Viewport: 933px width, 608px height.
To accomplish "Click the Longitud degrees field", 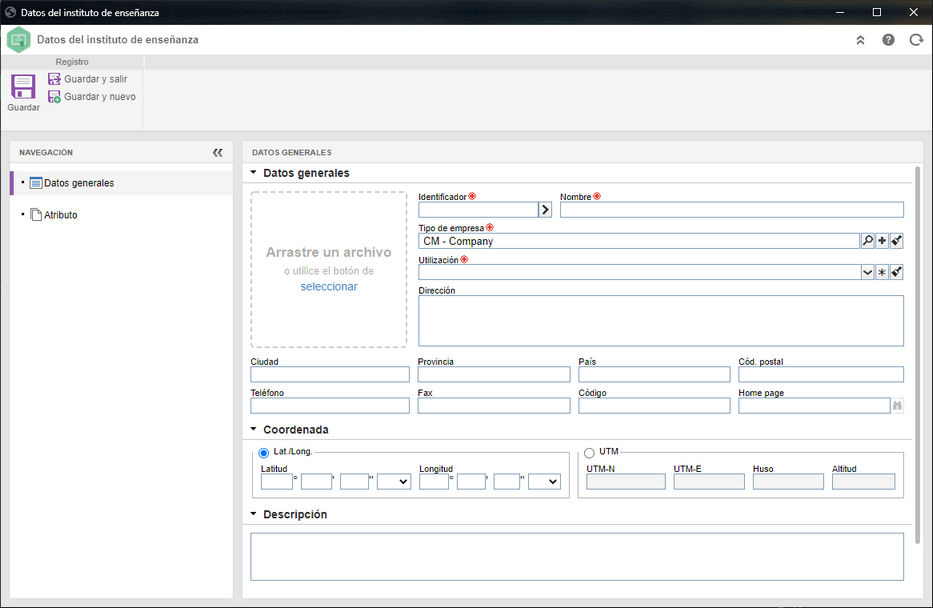I will click(x=434, y=481).
